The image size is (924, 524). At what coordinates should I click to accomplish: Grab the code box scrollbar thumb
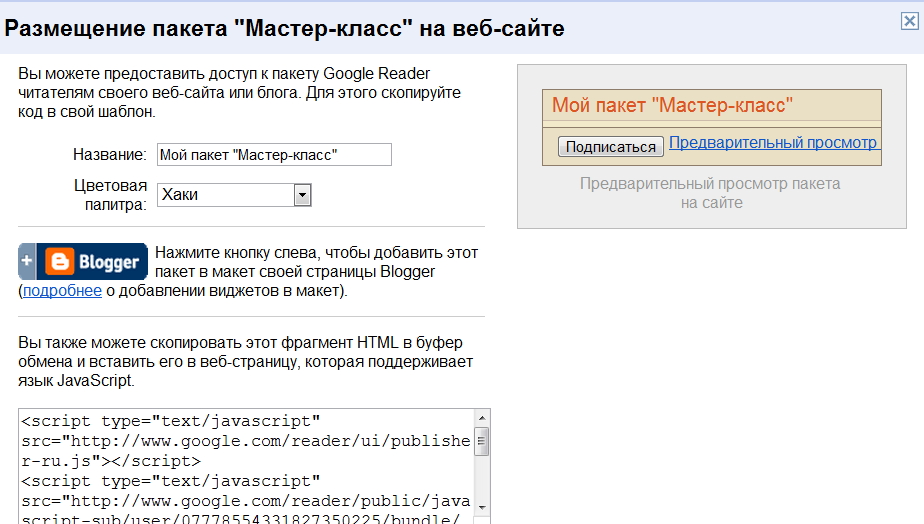pos(482,442)
